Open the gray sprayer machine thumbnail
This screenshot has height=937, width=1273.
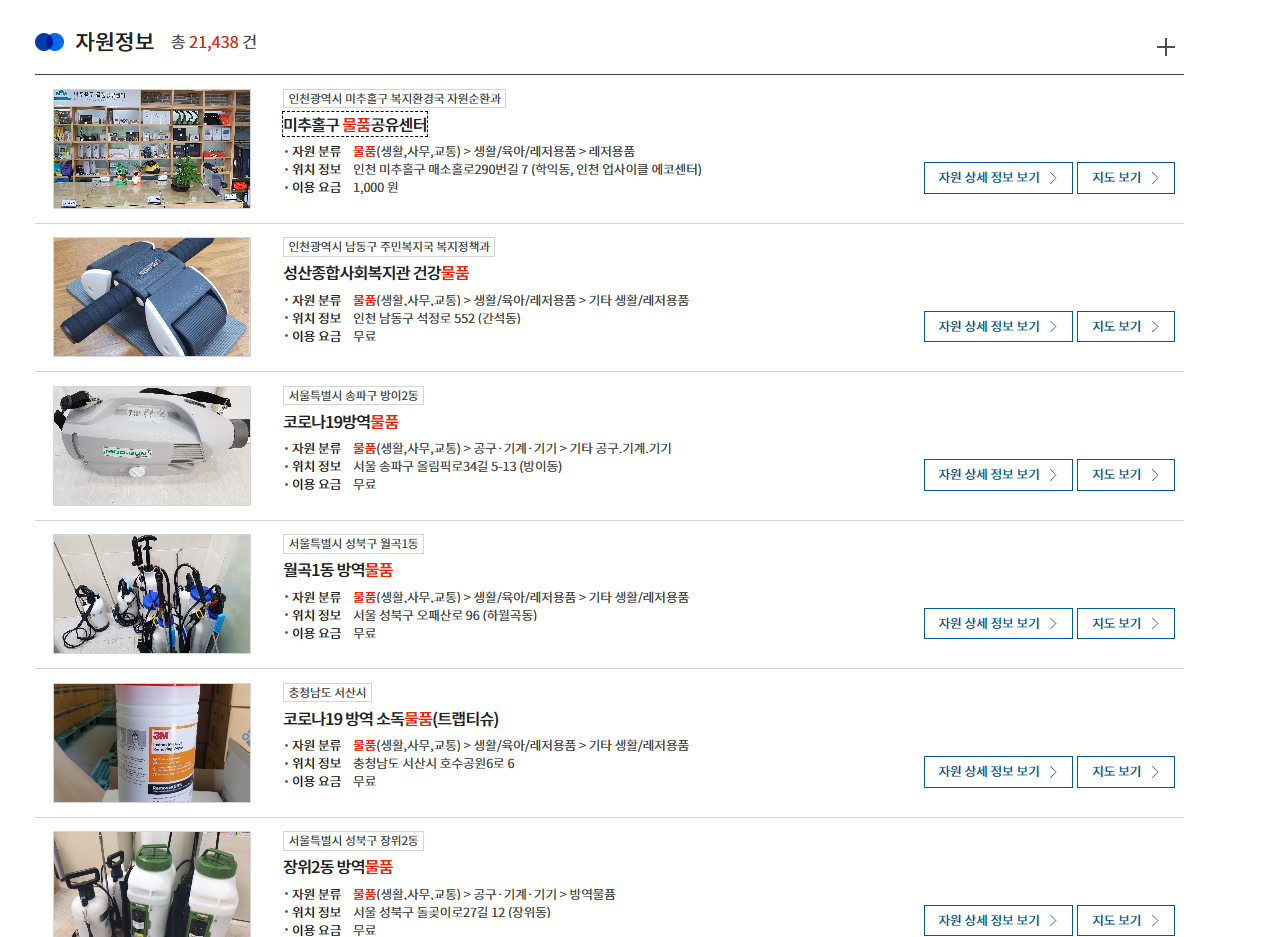click(152, 446)
